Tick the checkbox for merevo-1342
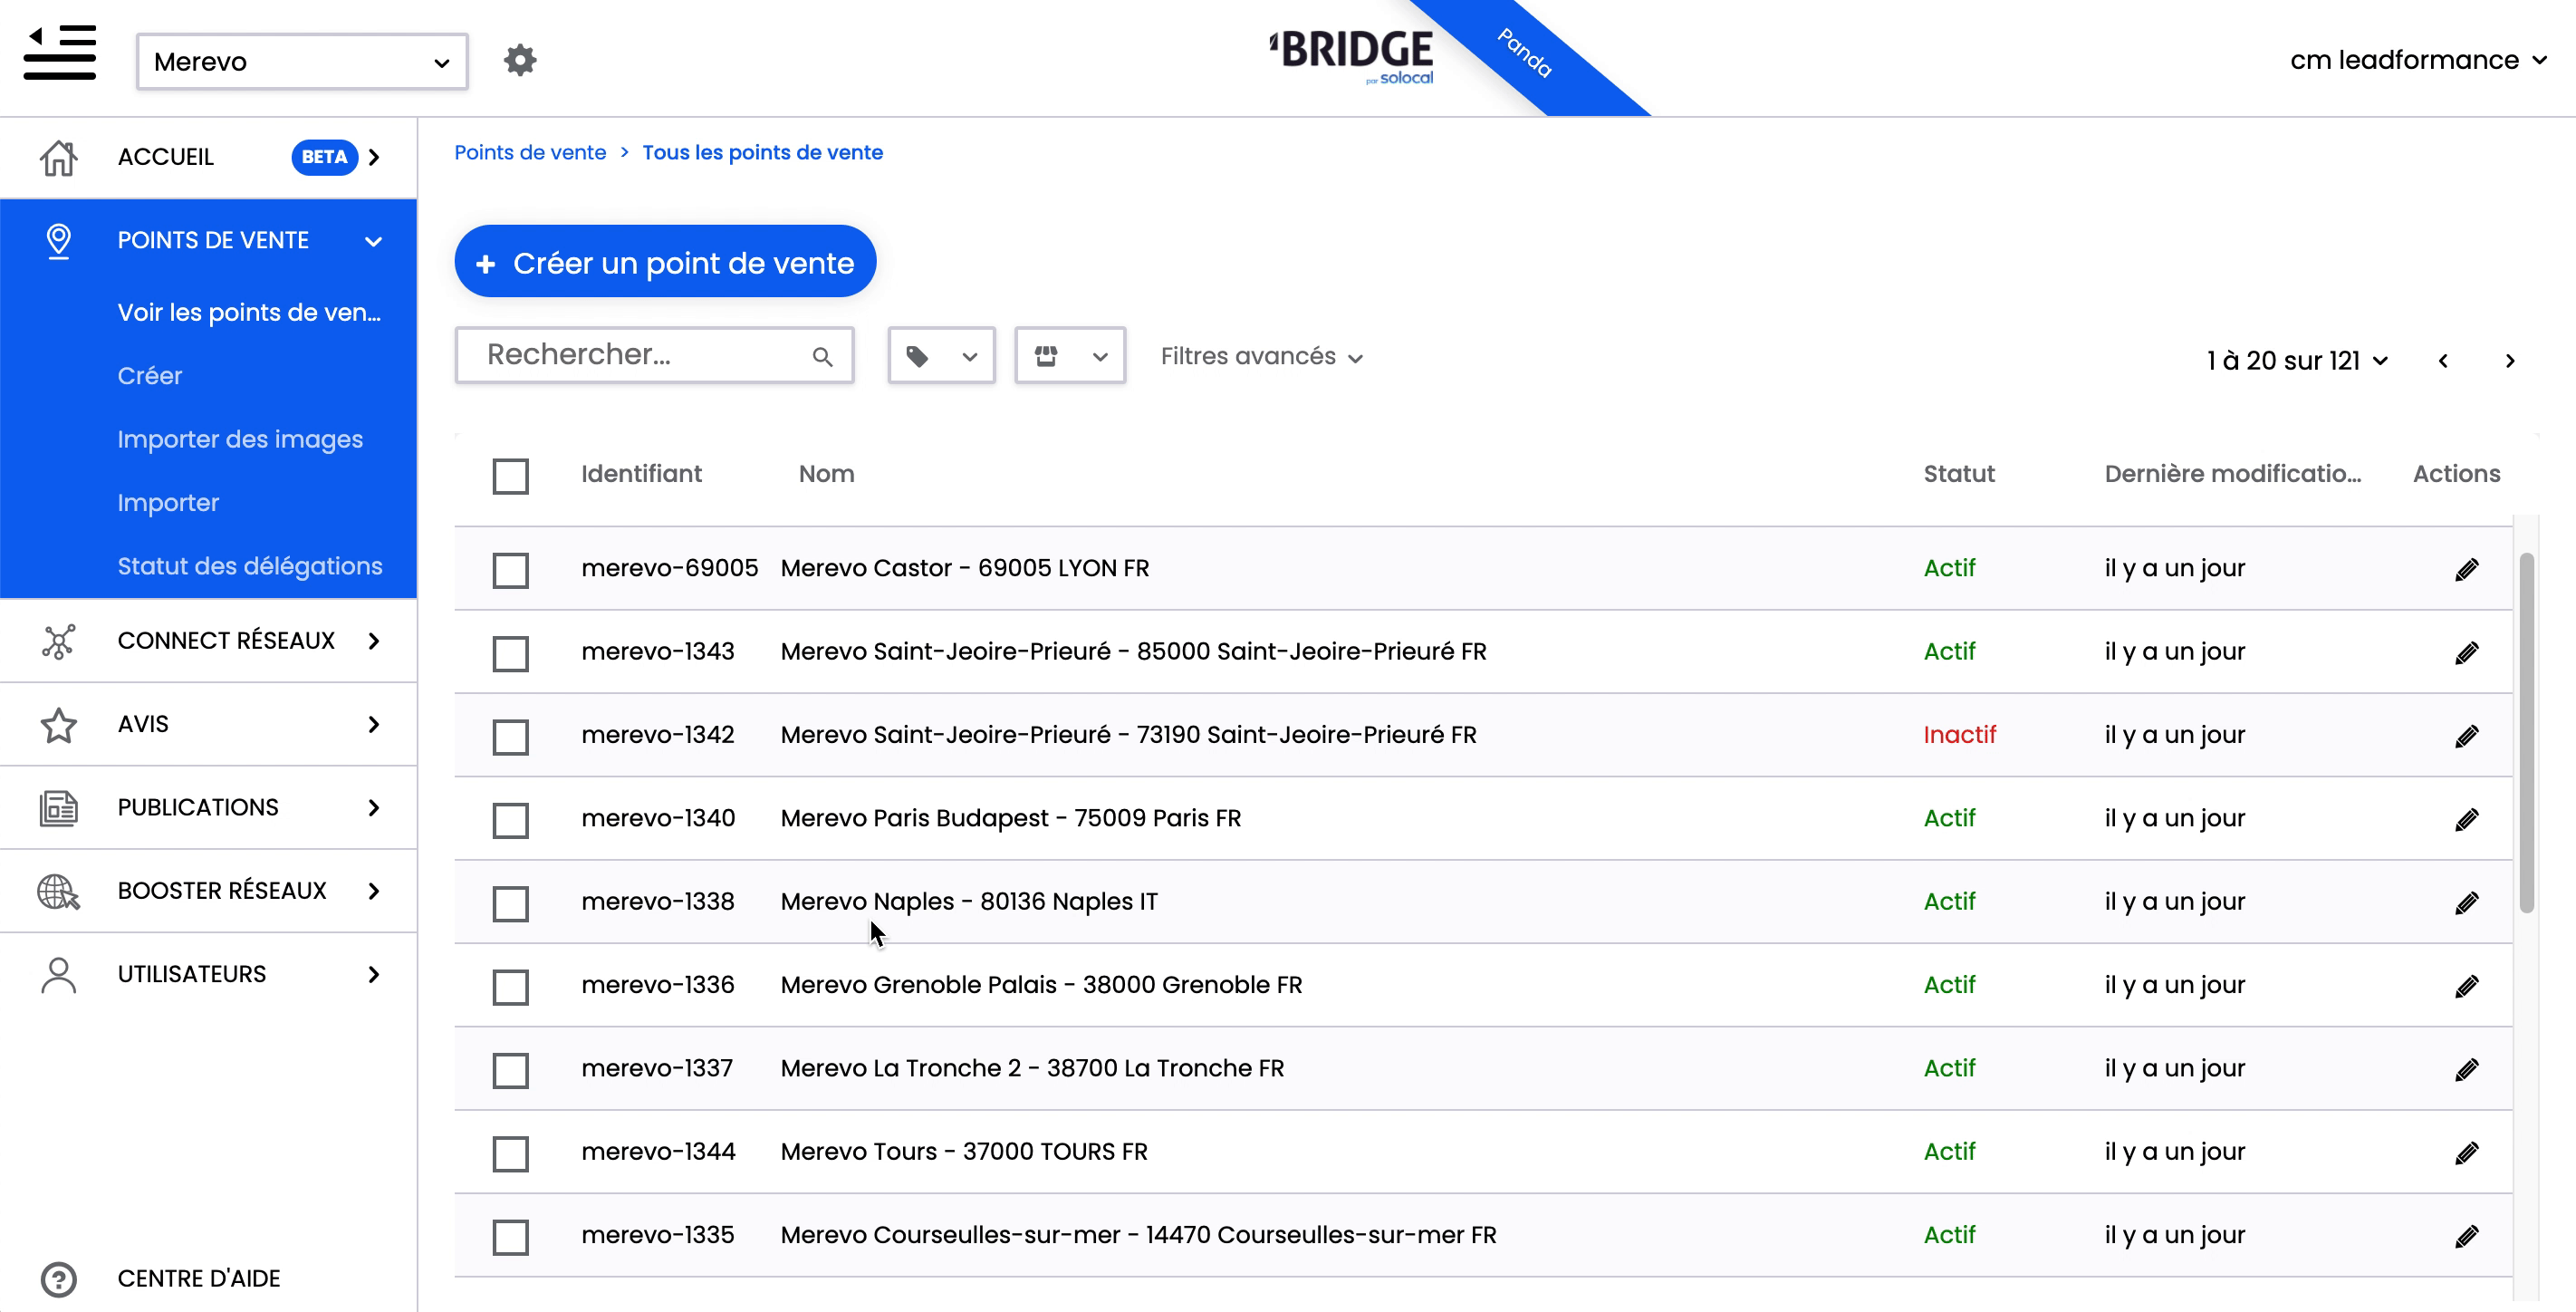 [x=510, y=737]
